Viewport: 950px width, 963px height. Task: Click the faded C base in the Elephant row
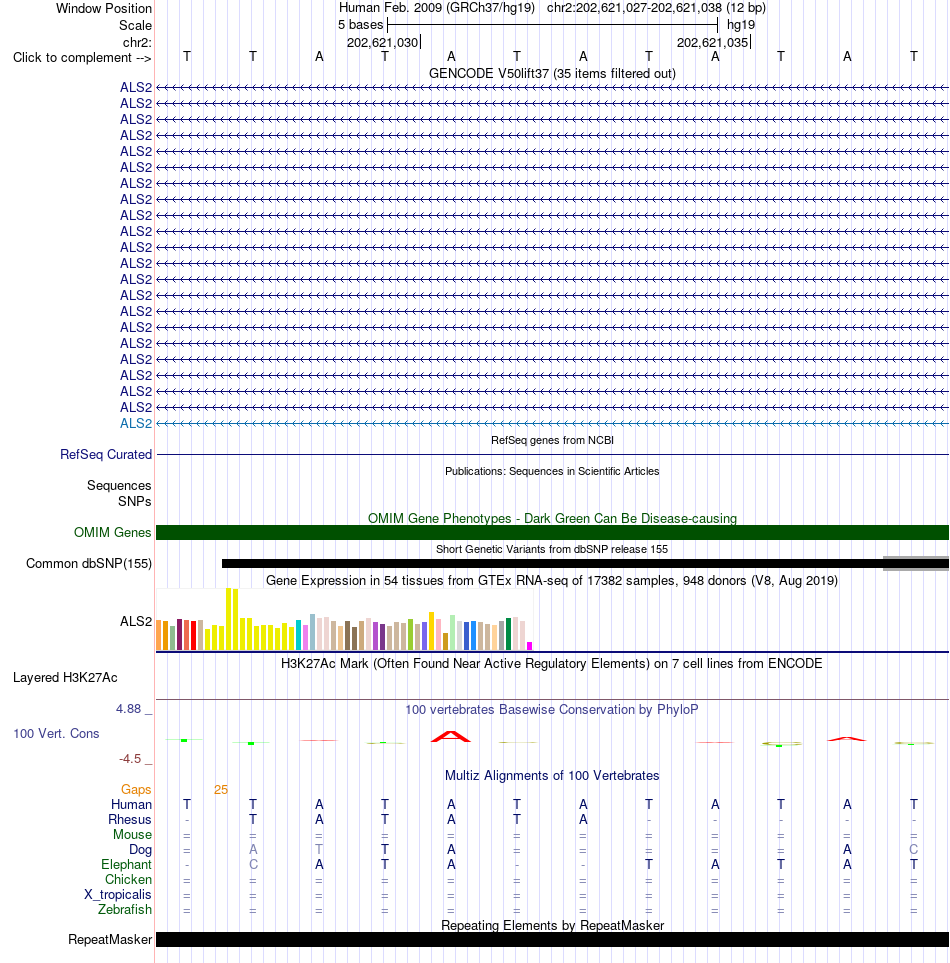click(253, 865)
